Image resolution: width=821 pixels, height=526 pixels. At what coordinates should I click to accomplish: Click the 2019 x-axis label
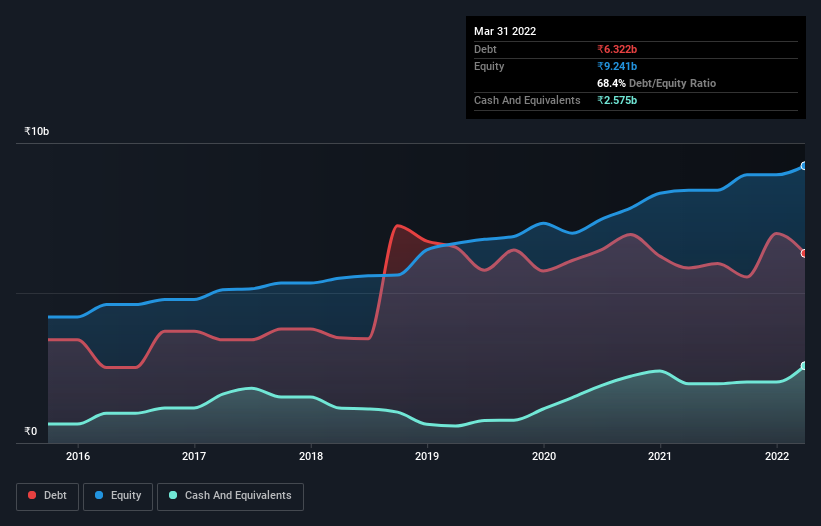(x=427, y=456)
